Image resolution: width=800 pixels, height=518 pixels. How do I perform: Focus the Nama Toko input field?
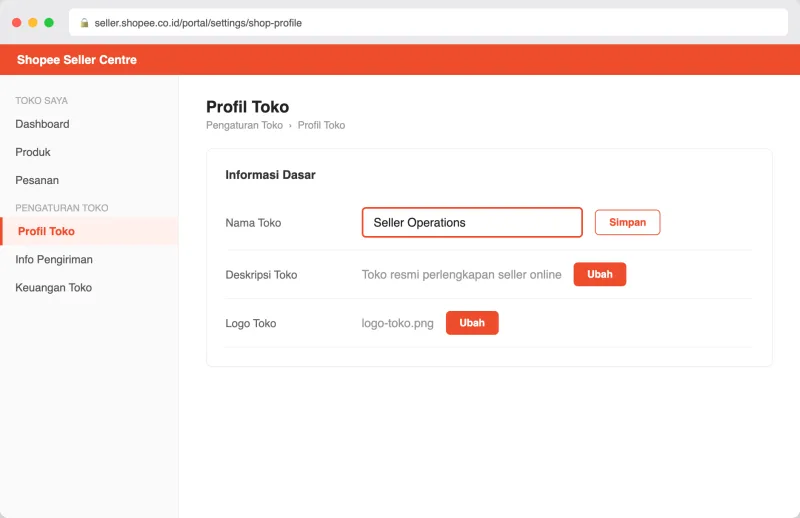472,223
